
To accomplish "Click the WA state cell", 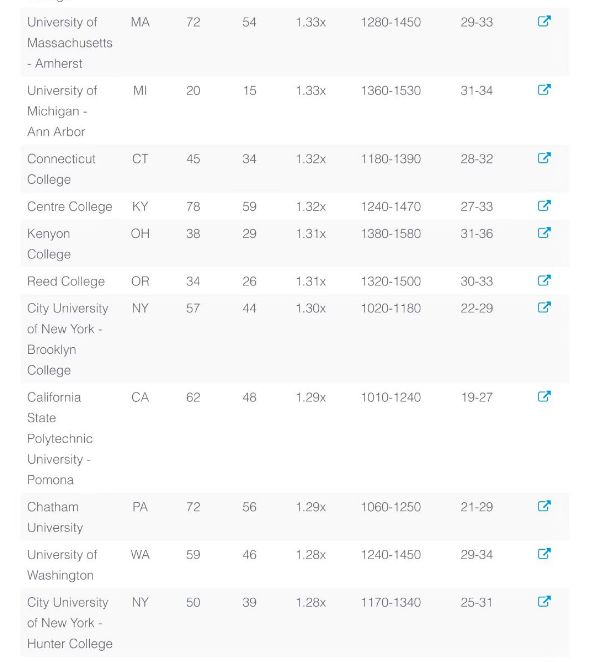I will tap(140, 554).
